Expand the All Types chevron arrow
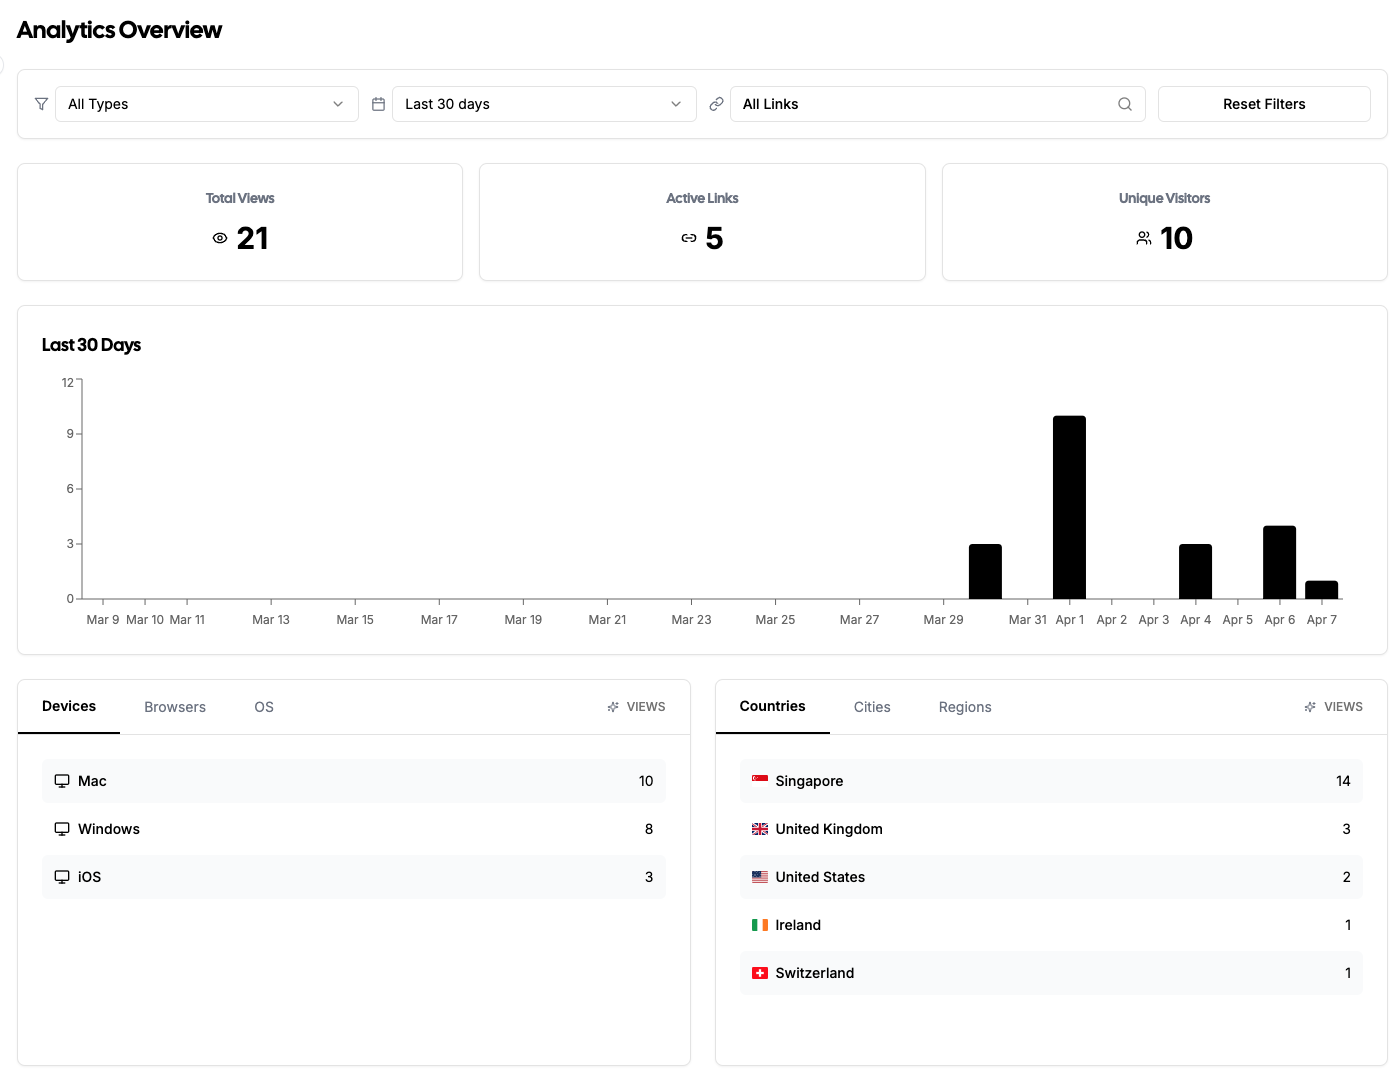1390x1090 pixels. (x=337, y=104)
